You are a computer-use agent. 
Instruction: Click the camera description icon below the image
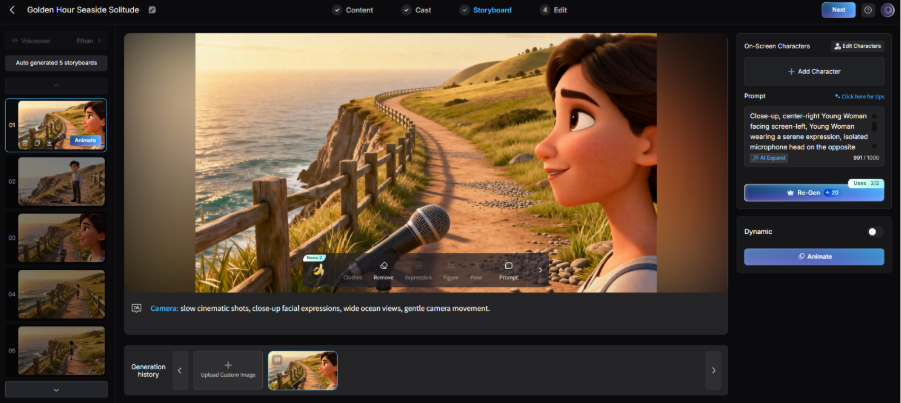[x=136, y=308]
